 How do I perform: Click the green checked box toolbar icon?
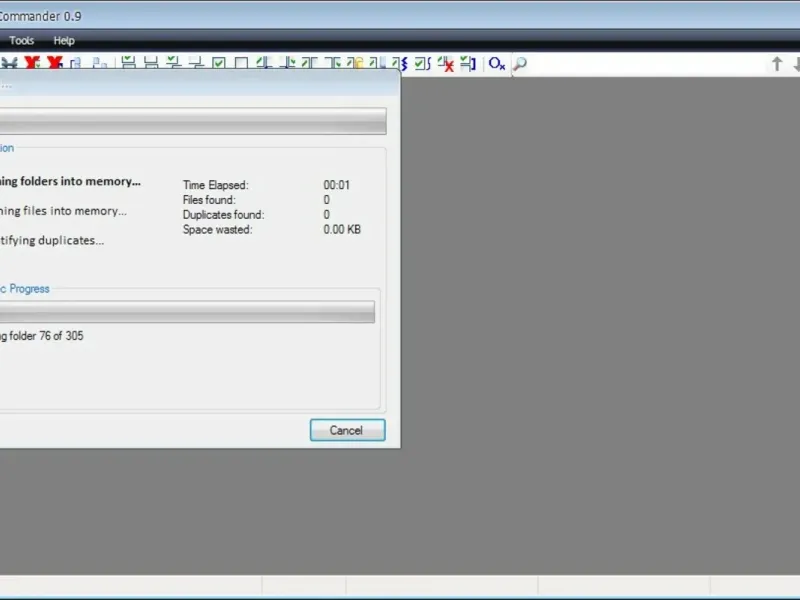point(219,63)
